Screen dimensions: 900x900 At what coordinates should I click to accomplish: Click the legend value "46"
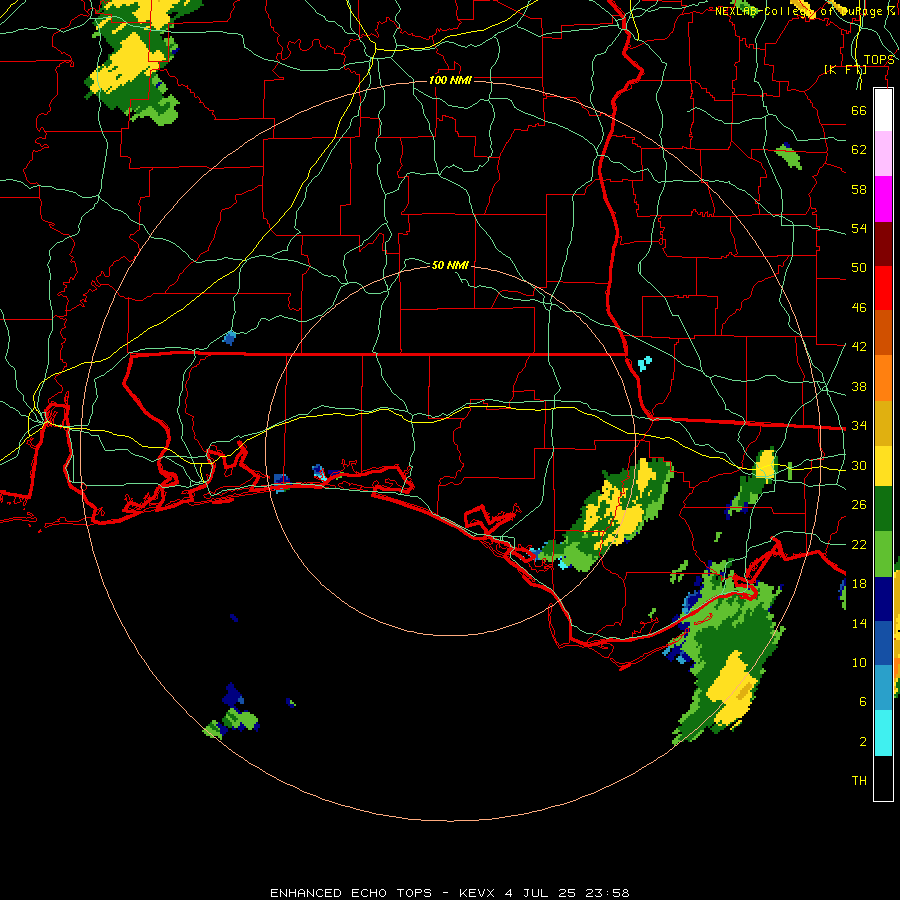859,308
